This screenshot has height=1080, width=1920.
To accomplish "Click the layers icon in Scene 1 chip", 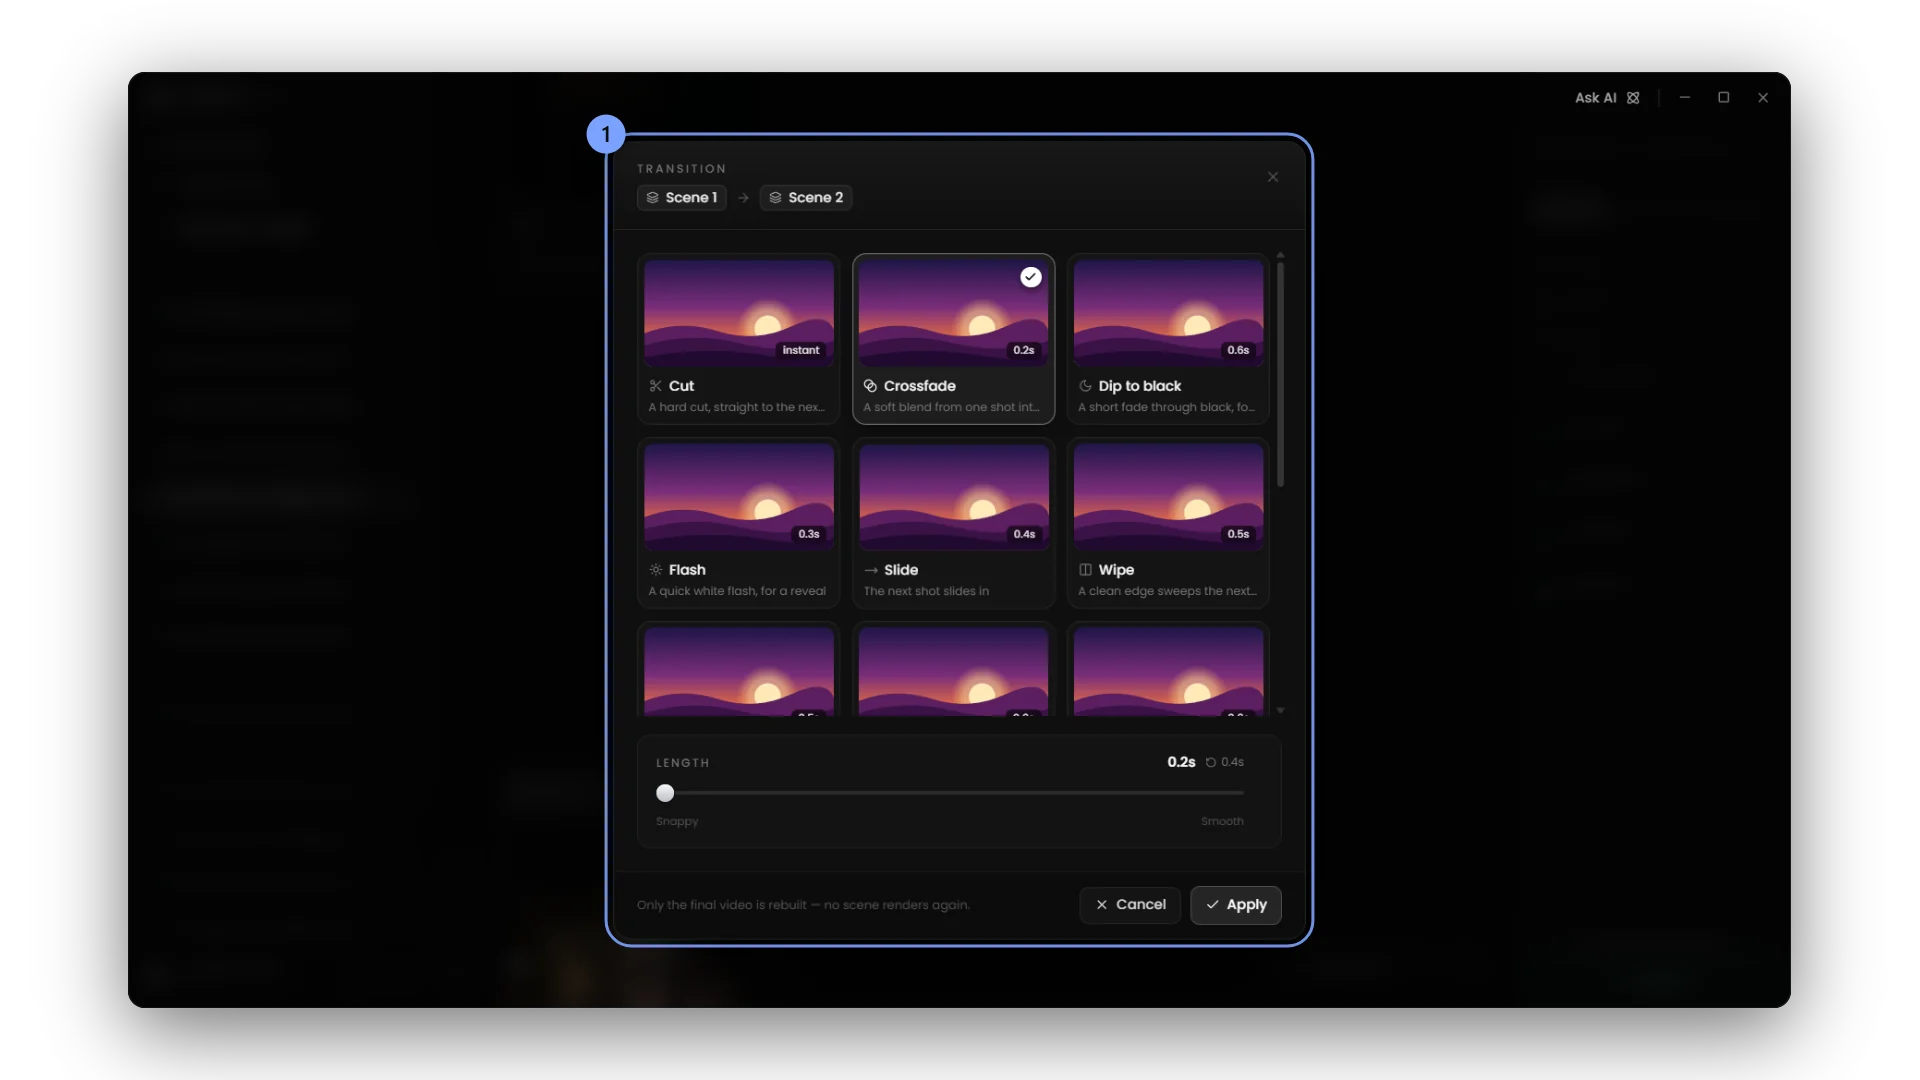I will (x=652, y=198).
